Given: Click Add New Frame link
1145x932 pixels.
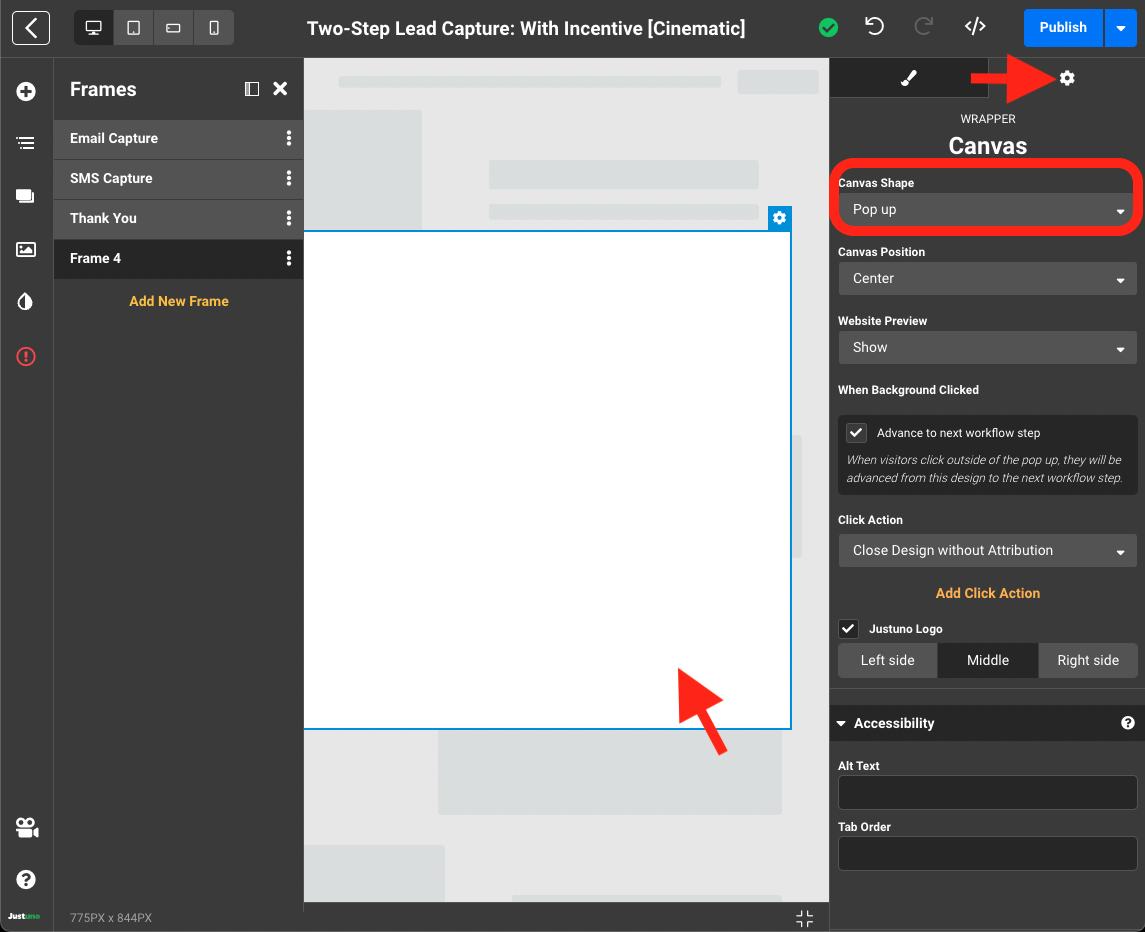Looking at the screenshot, I should click(179, 301).
